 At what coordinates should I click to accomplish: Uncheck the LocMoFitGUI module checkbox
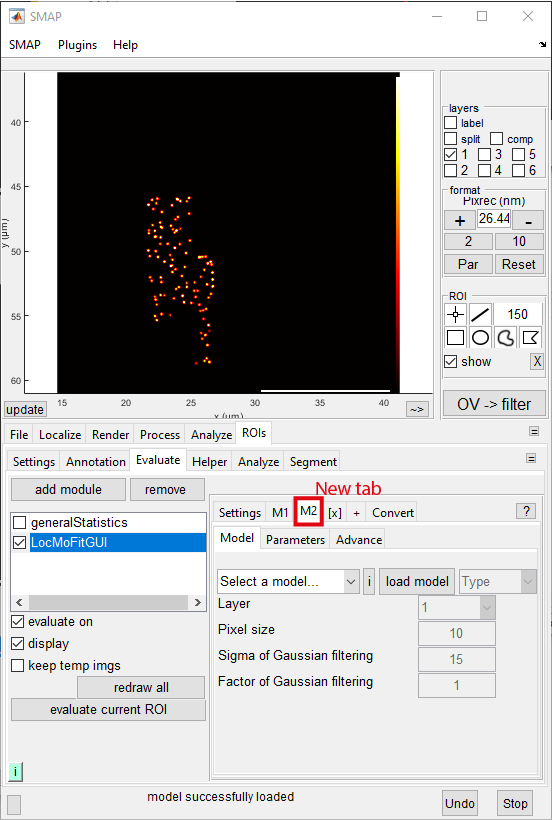19,543
